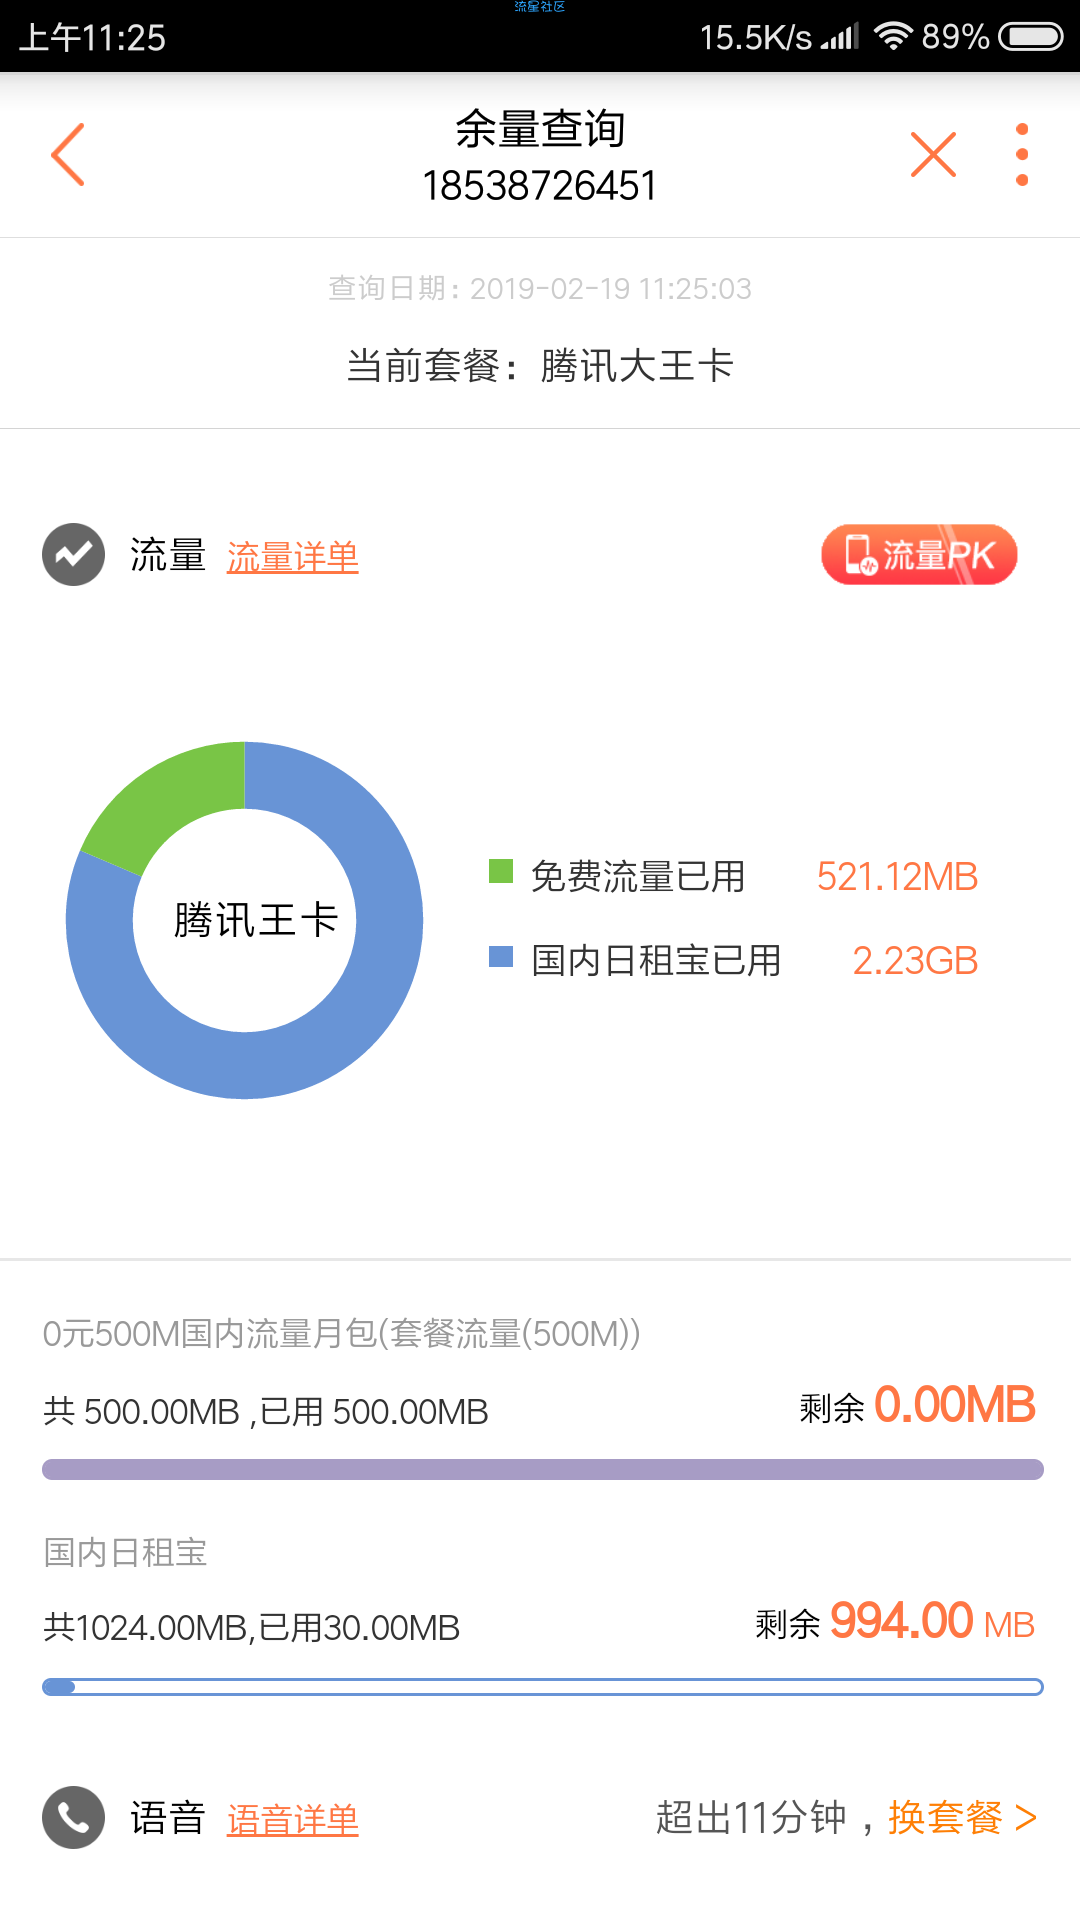Open the three-dot overflow menu
This screenshot has width=1080, height=1920.
pyautogui.click(x=1021, y=155)
